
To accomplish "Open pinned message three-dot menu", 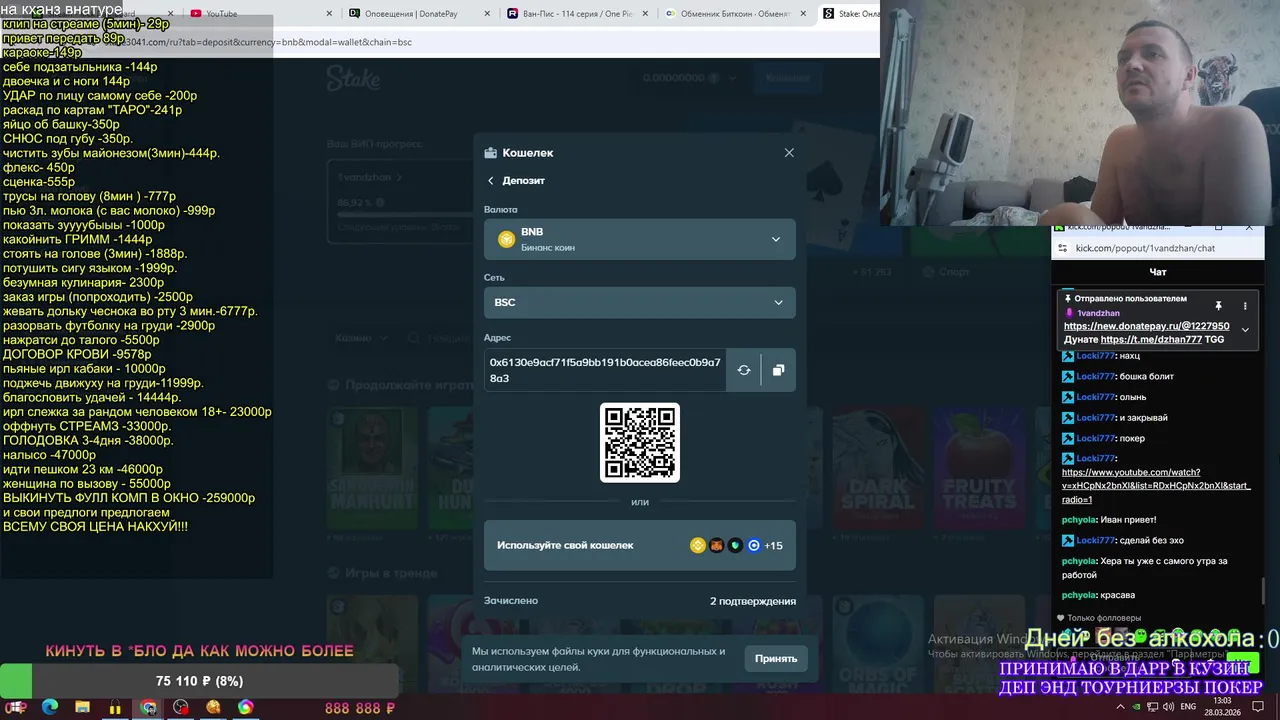I will [x=1245, y=306].
